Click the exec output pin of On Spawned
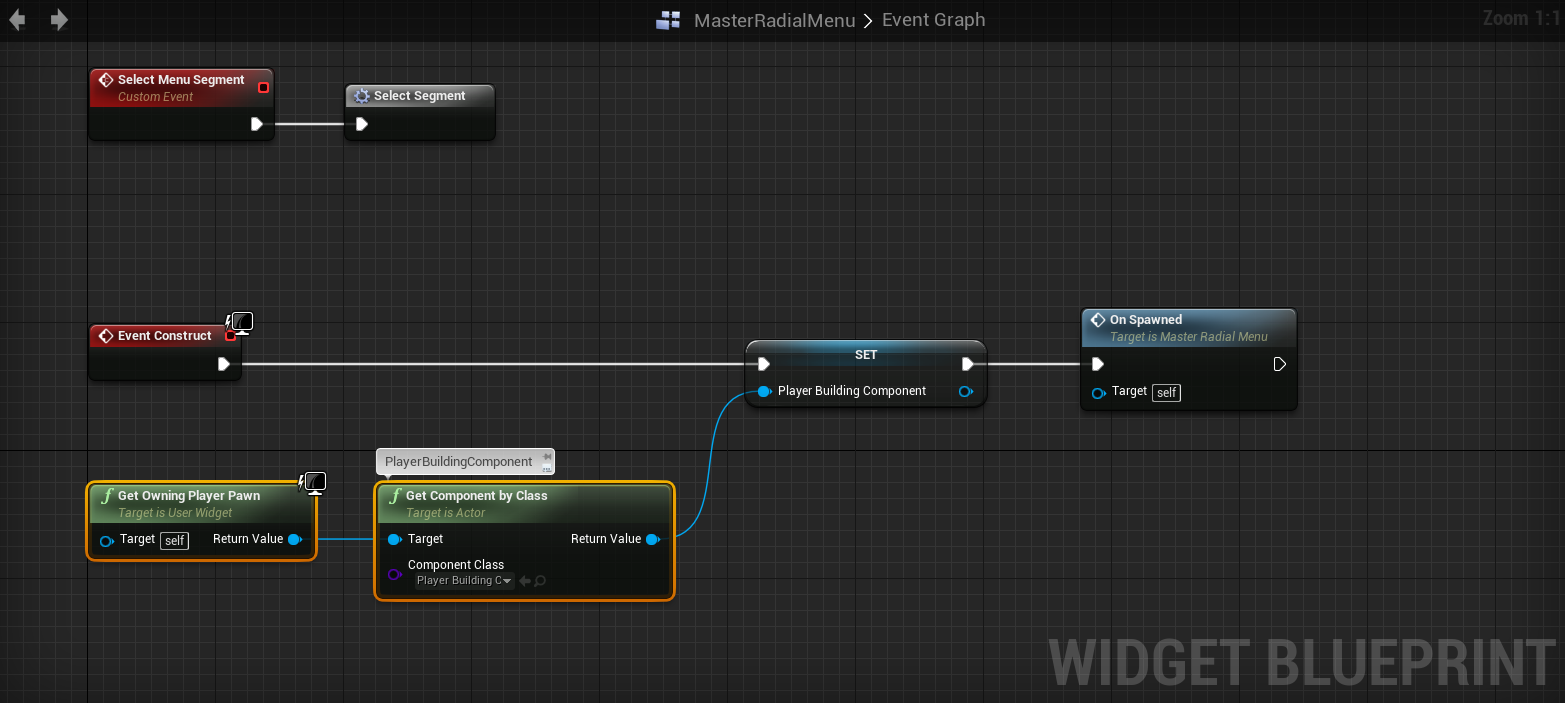 pos(1279,364)
